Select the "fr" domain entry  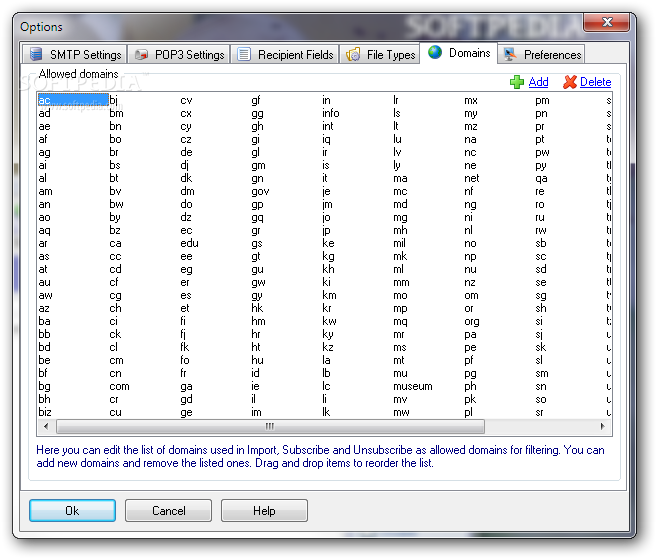pyautogui.click(x=184, y=373)
